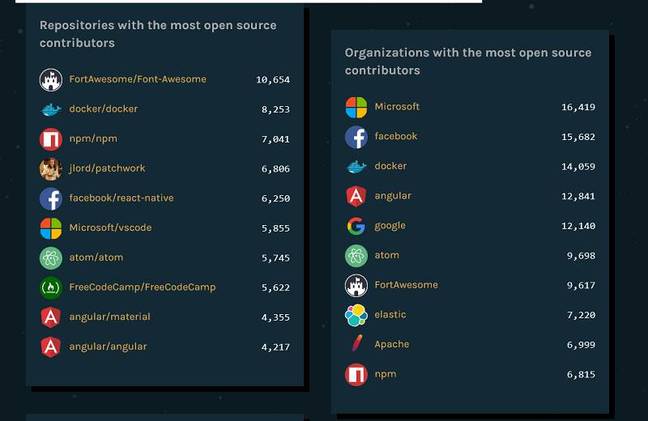Click the heading Repositories with the most open source contributors

[x=158, y=34]
